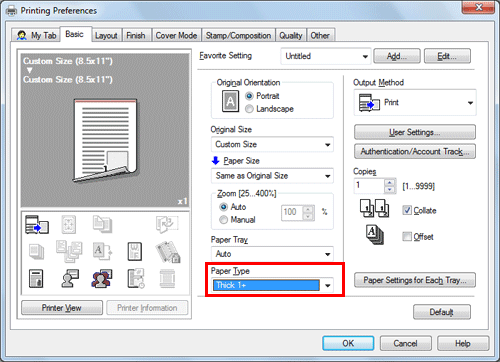Screen dimensions: 500x362
Task: Open Paper Tray dropdown set to Auto
Action: pyautogui.click(x=272, y=254)
